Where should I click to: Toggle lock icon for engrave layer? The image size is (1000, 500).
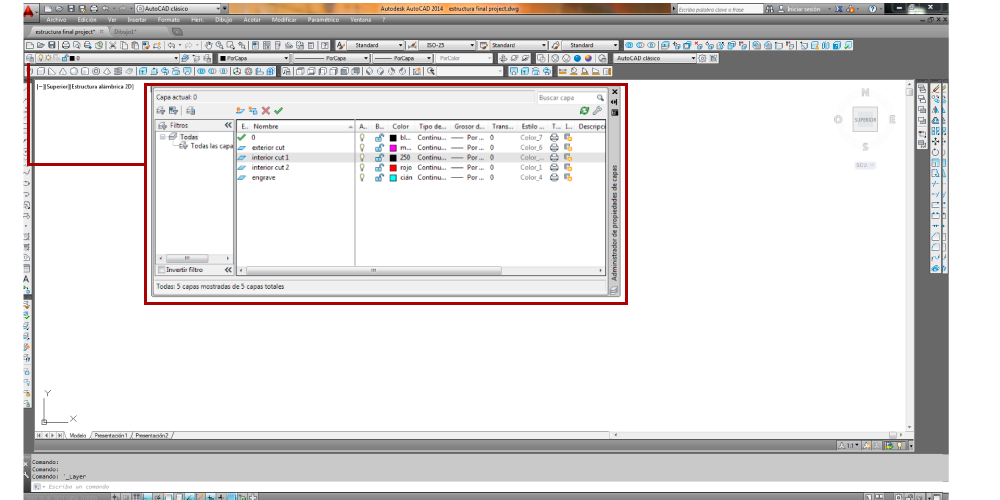coord(379,177)
